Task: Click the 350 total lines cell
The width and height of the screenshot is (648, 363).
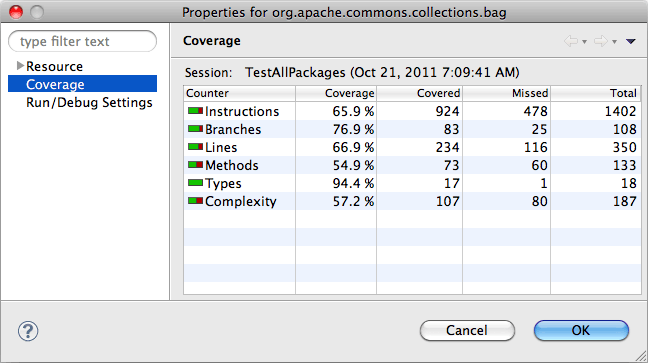Action: point(624,147)
